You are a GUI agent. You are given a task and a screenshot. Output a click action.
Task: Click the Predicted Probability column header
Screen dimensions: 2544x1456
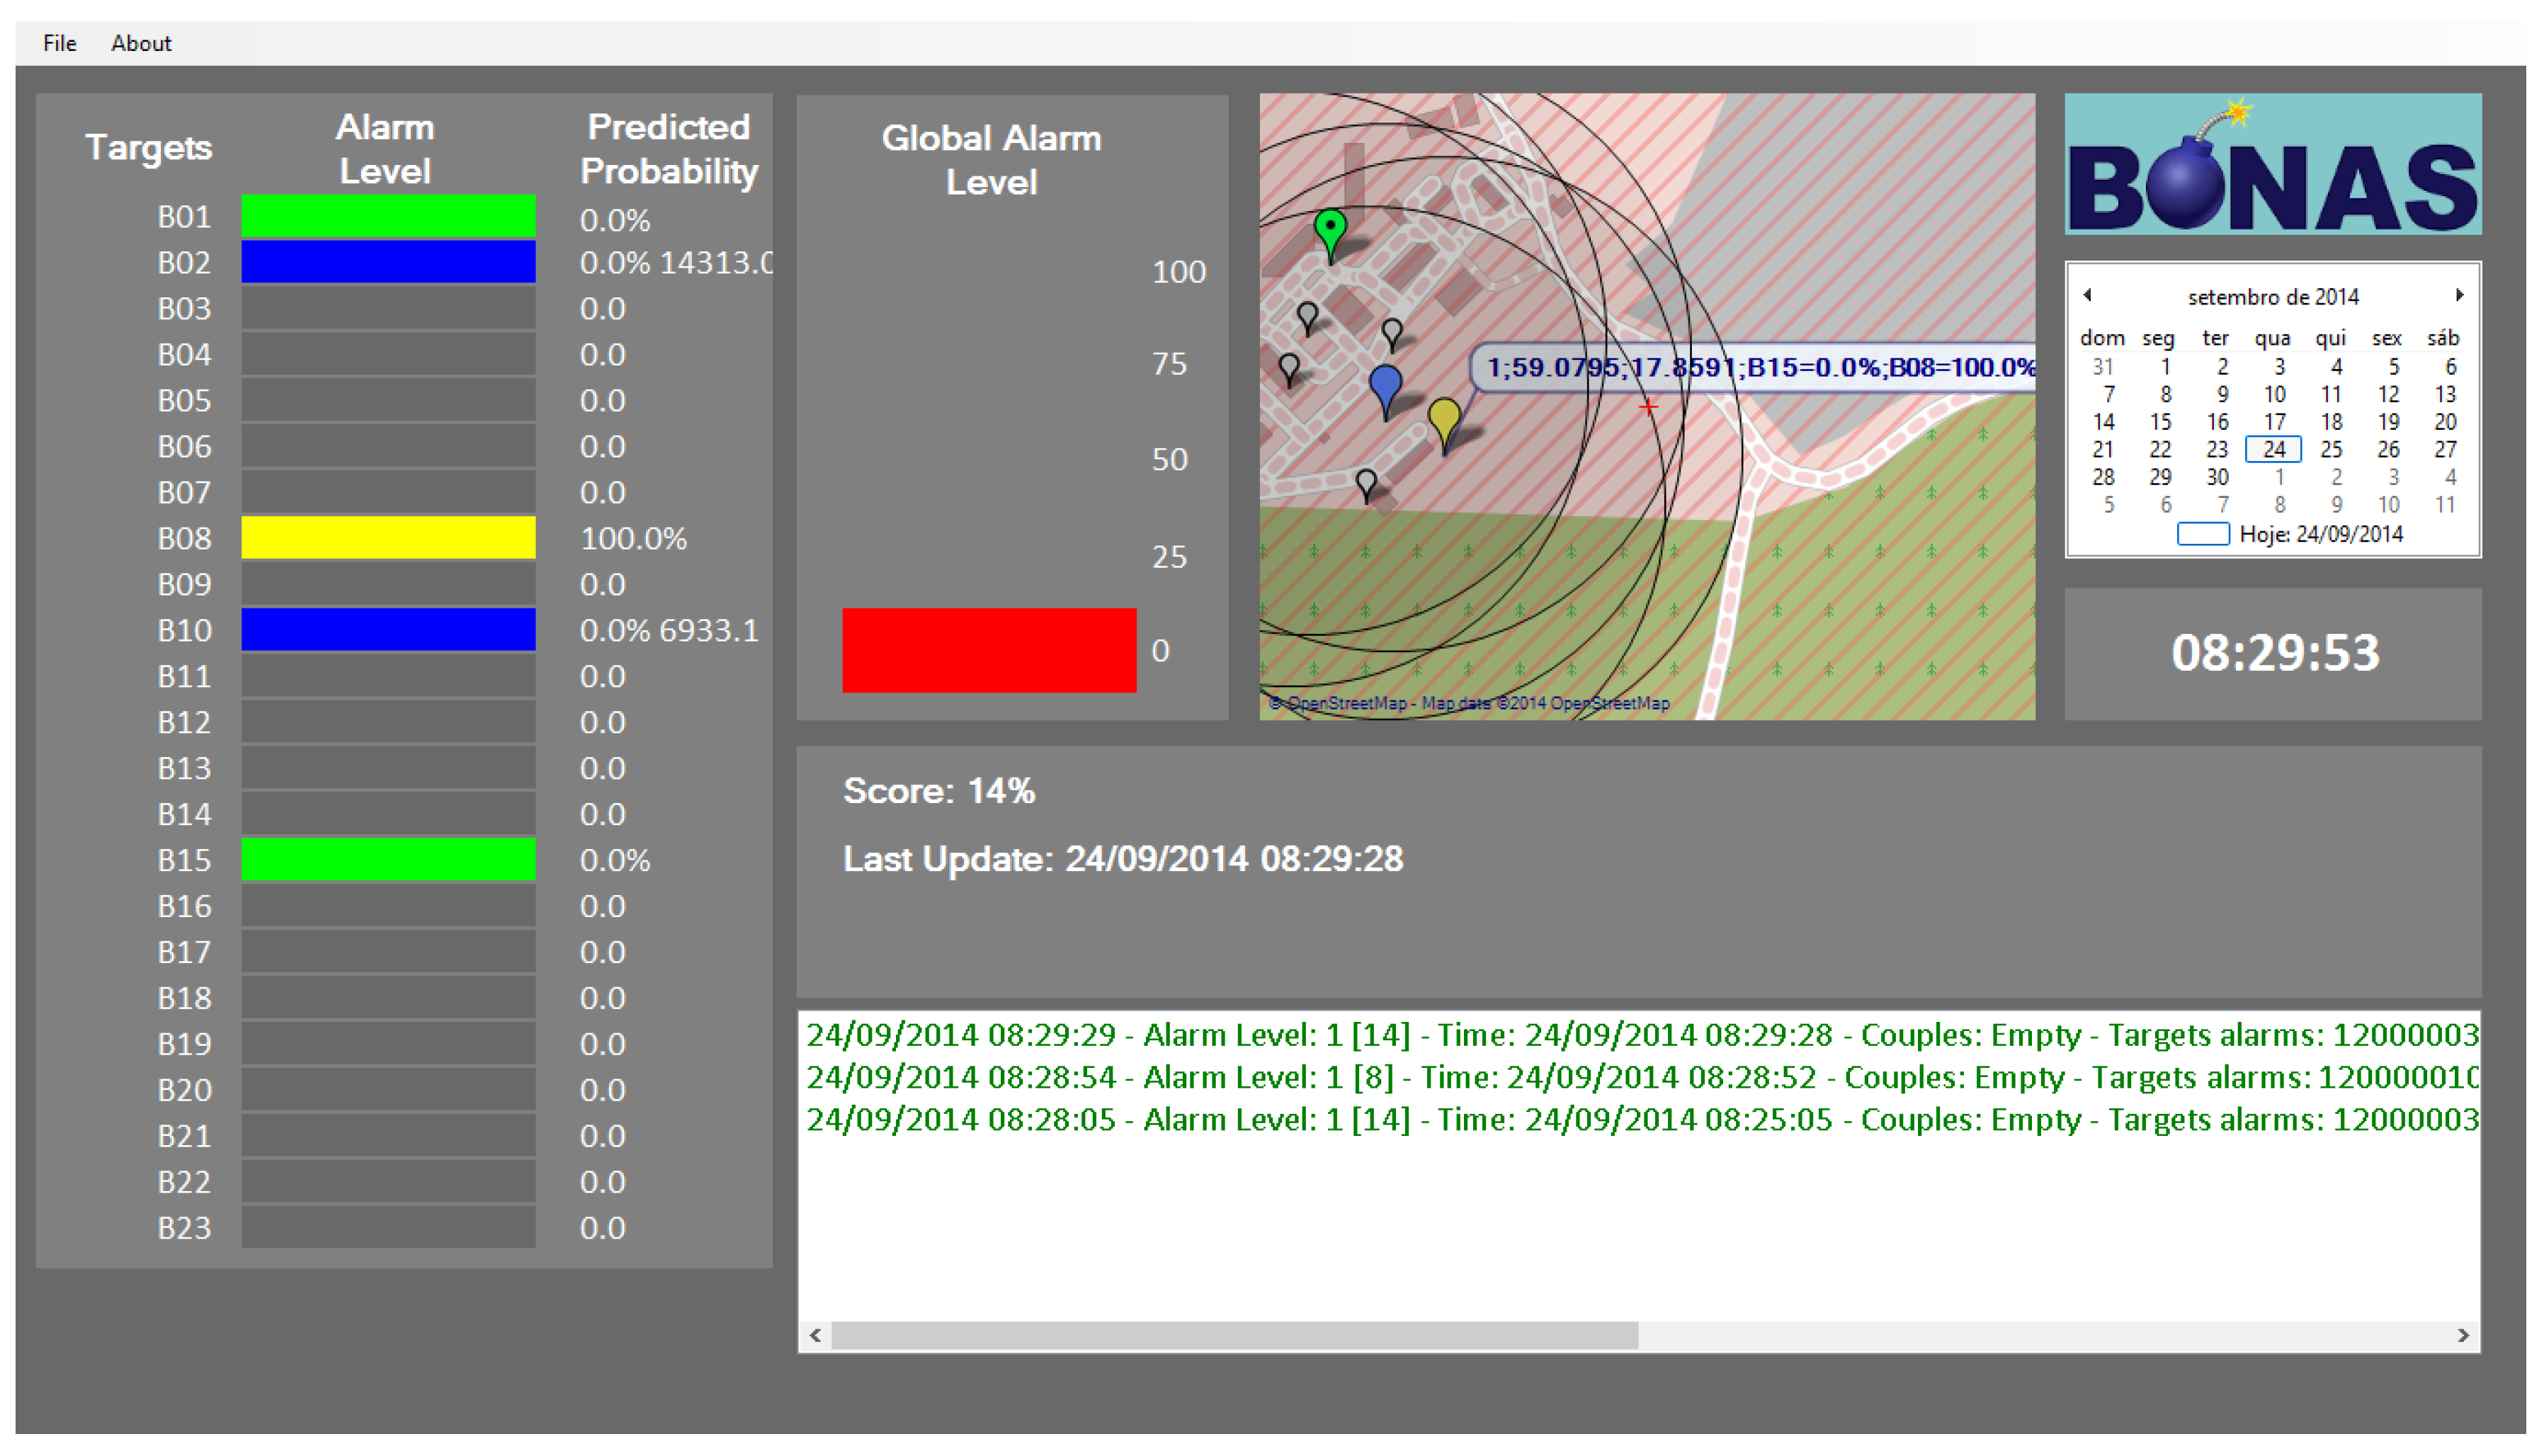pyautogui.click(x=669, y=149)
